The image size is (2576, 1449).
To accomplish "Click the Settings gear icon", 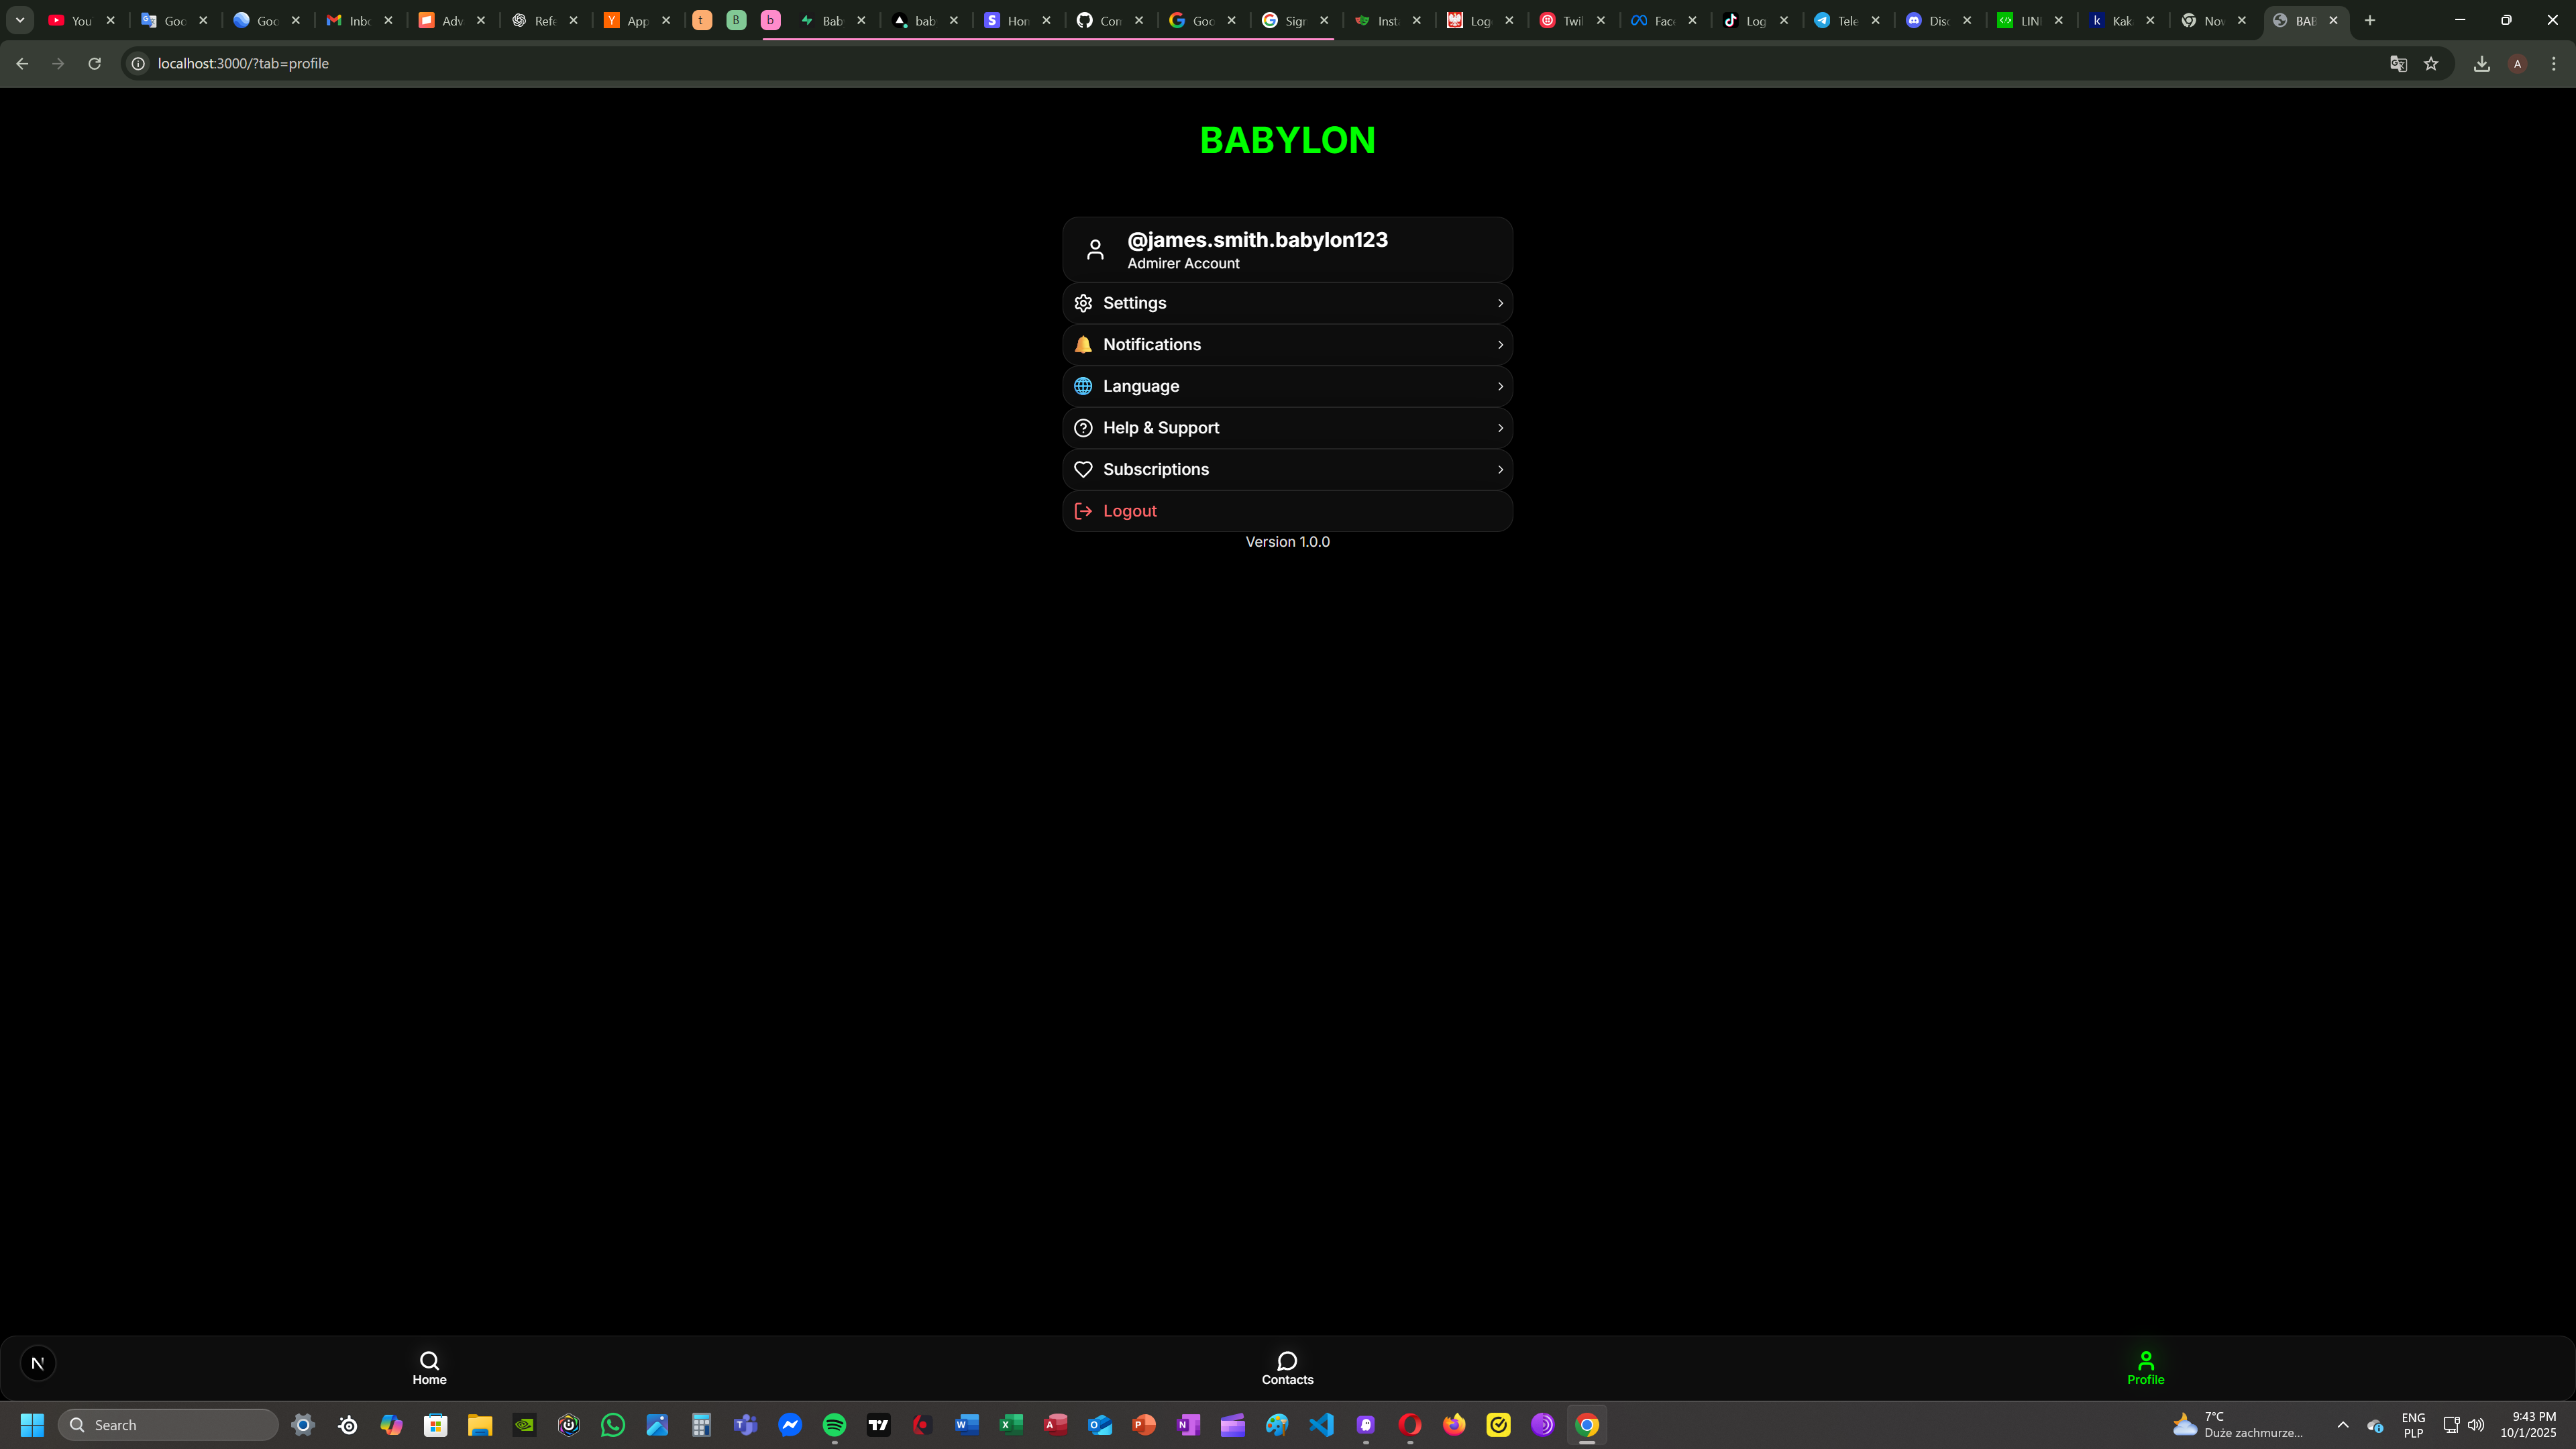I will [x=1083, y=303].
